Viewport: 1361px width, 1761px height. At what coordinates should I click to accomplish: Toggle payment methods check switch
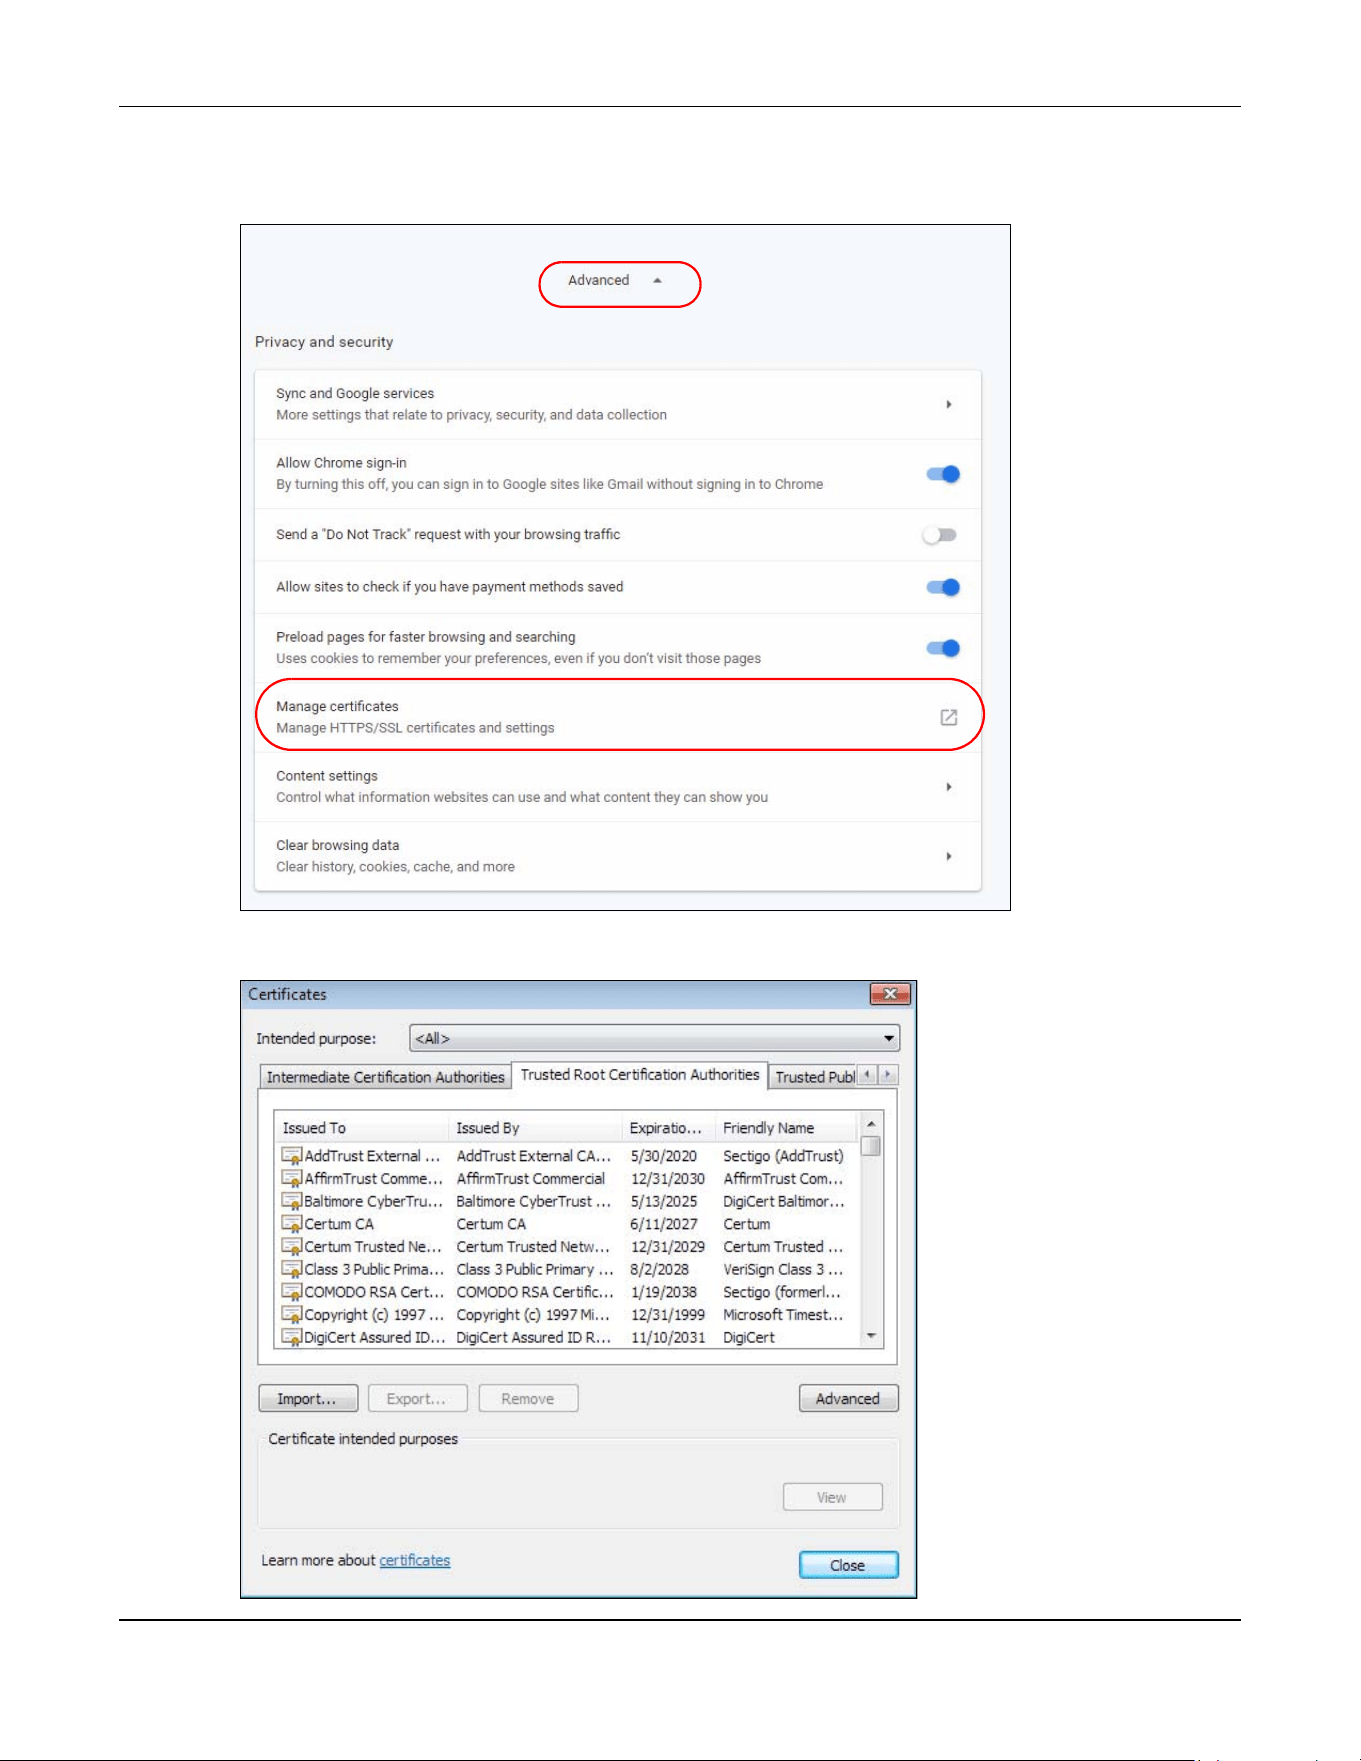[942, 587]
